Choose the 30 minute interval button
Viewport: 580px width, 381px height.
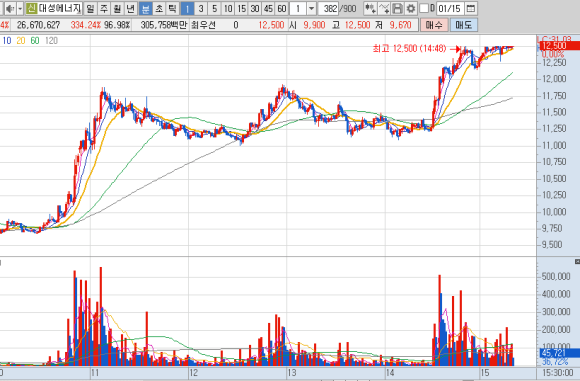tap(255, 8)
